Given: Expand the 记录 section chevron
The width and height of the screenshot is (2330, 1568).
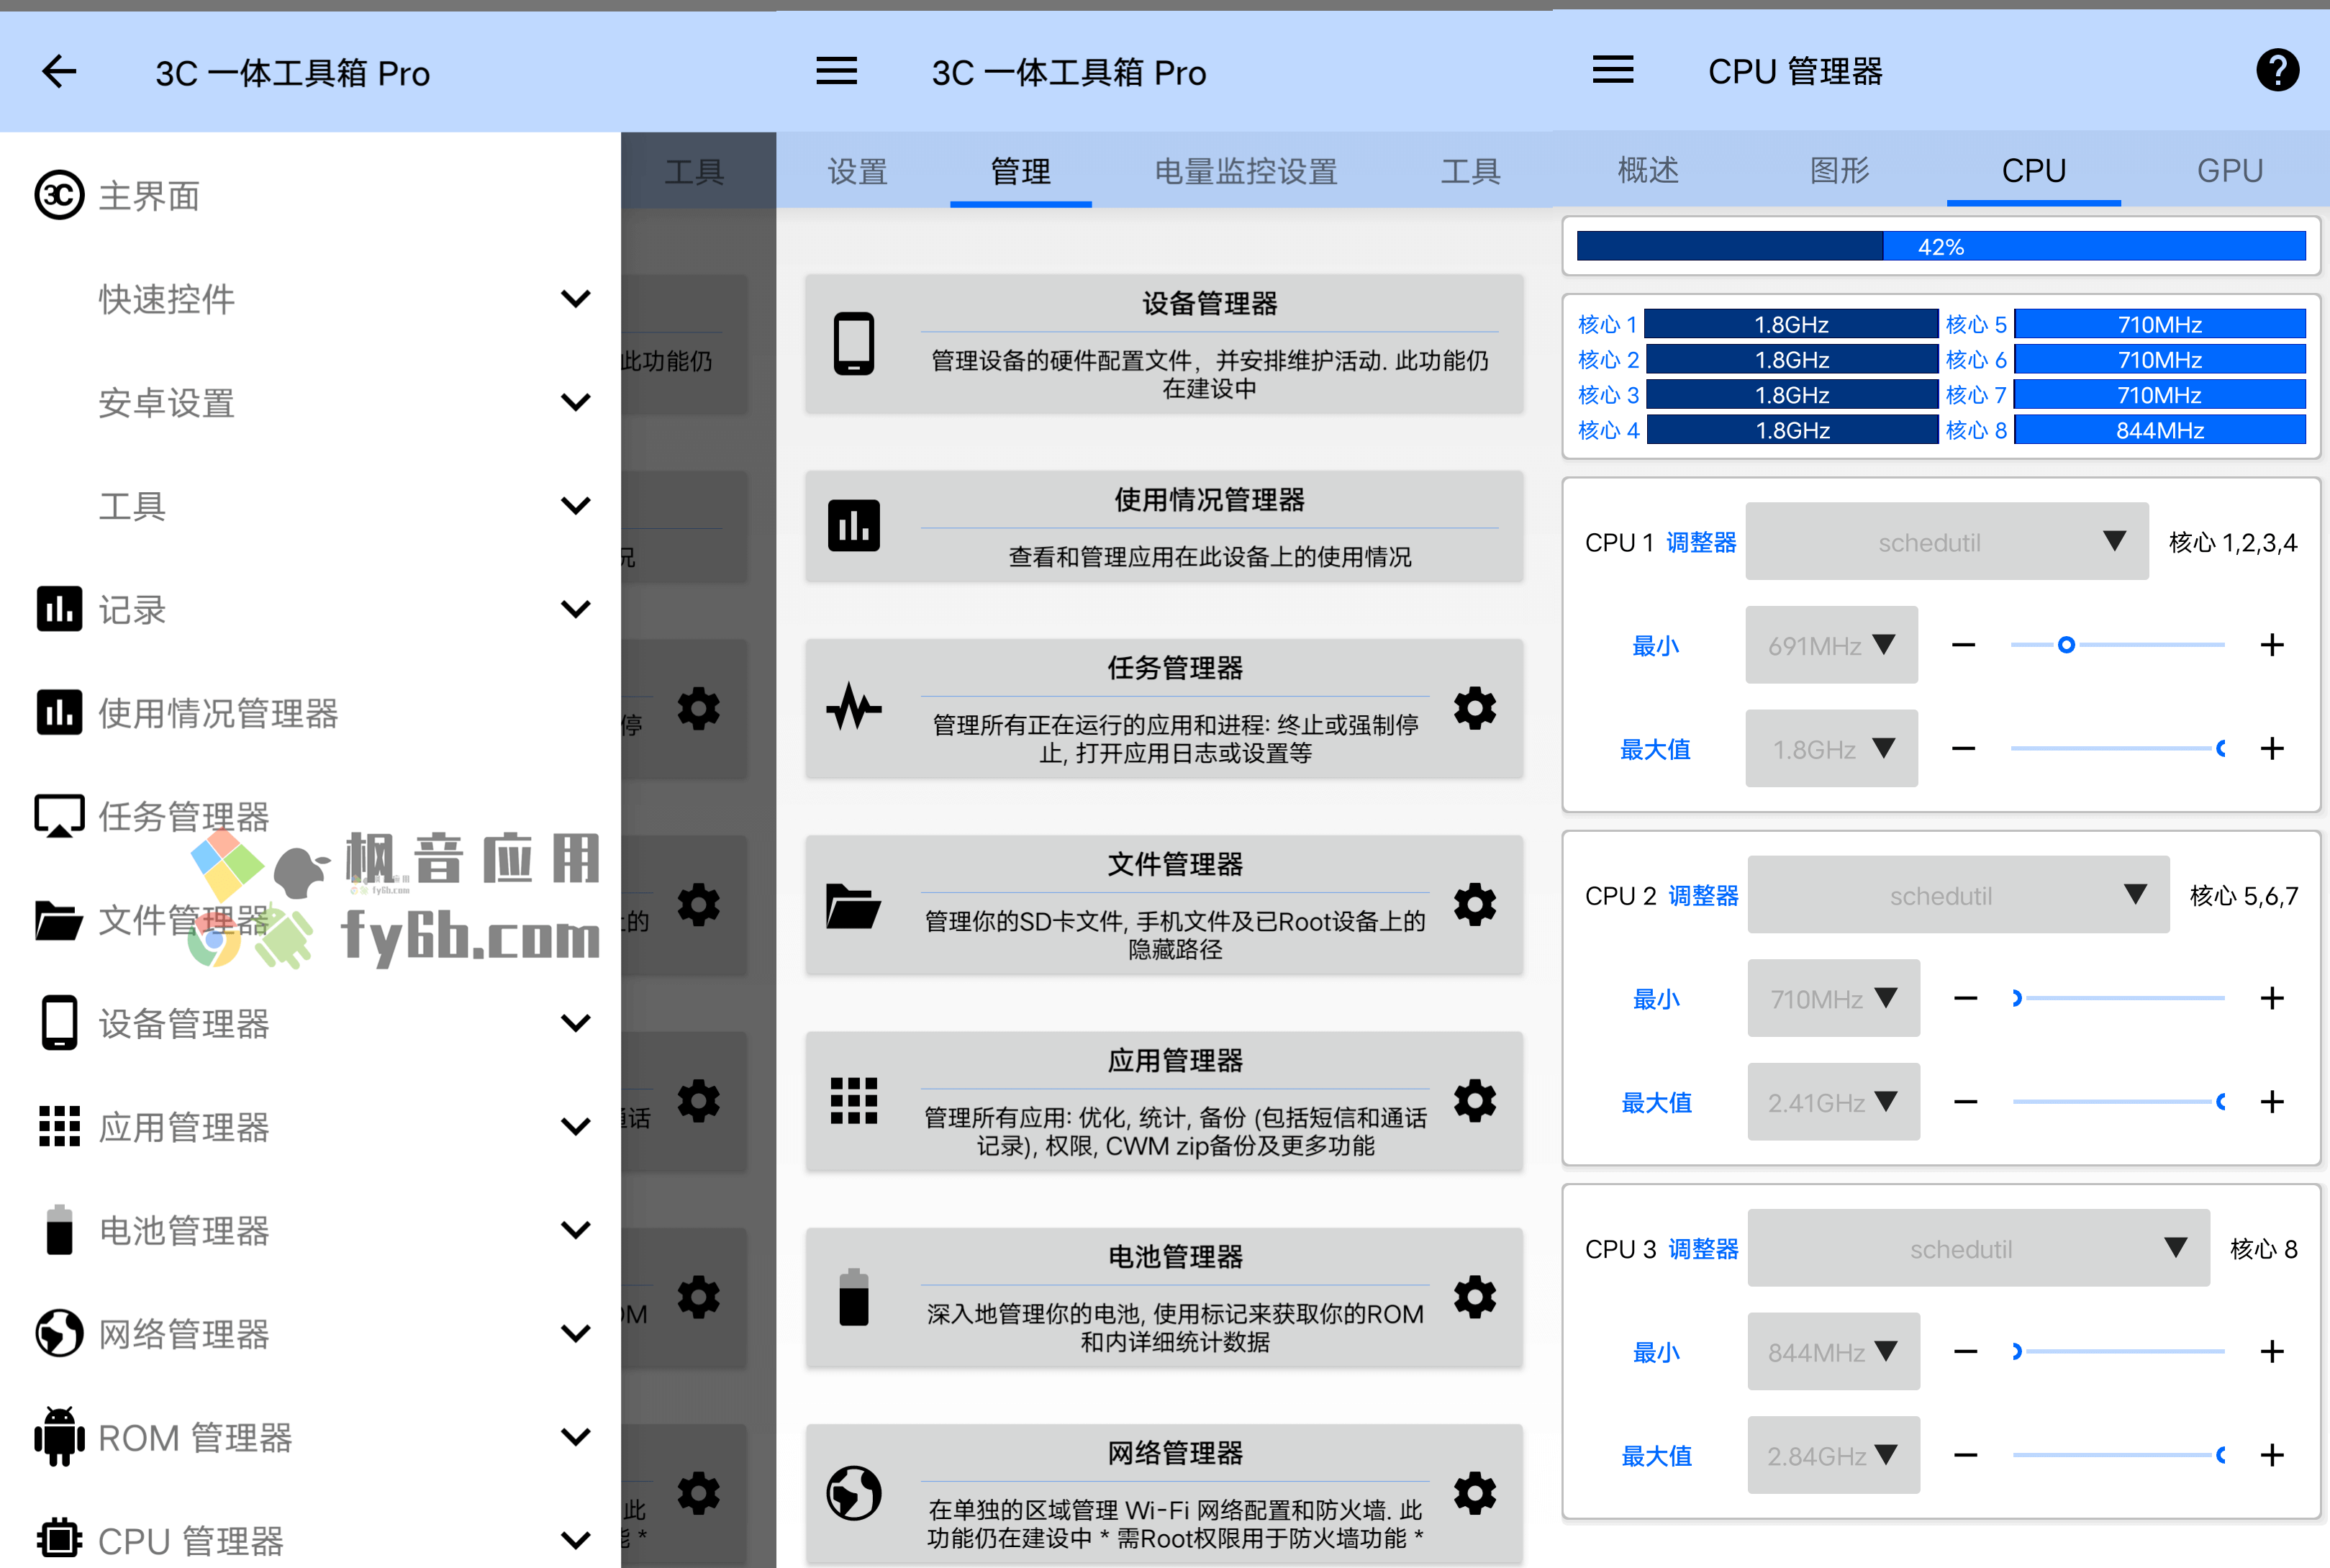Looking at the screenshot, I should pos(575,609).
